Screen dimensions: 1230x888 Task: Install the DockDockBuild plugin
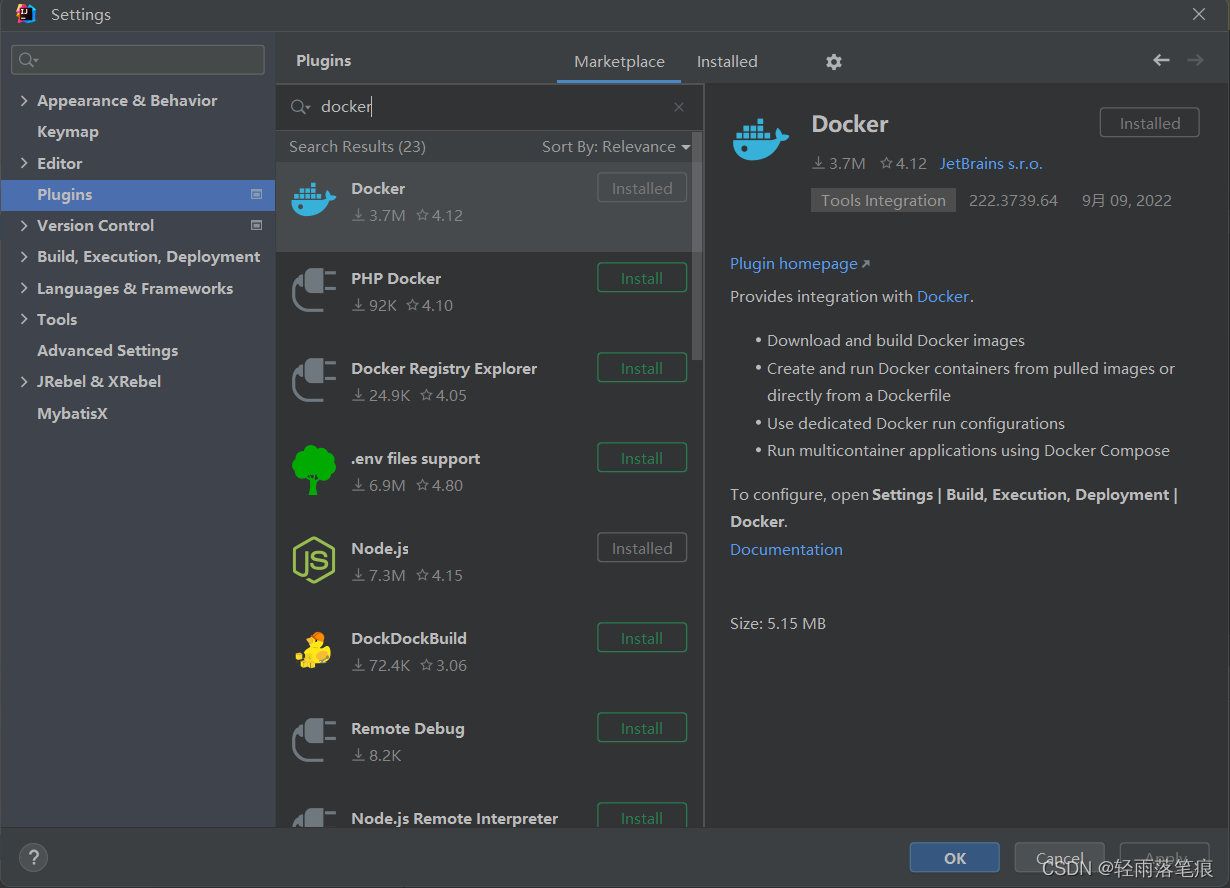tap(642, 638)
